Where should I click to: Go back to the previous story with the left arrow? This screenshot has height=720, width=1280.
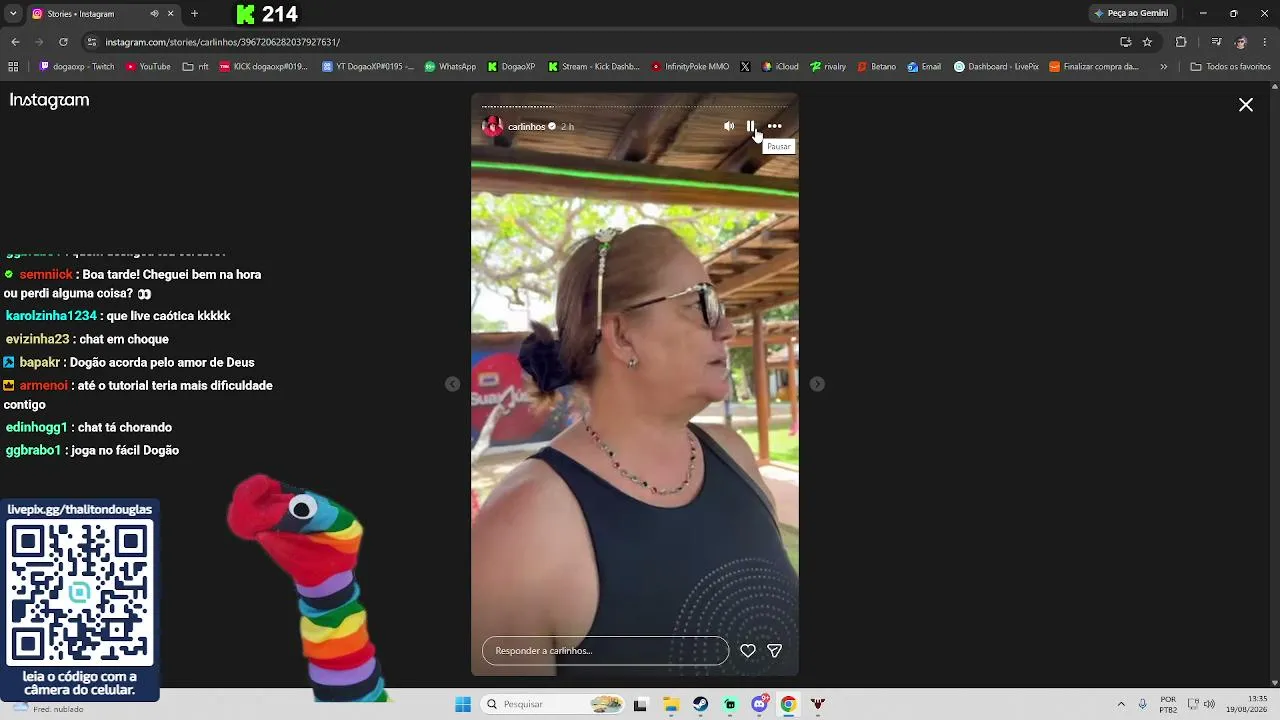(x=453, y=384)
